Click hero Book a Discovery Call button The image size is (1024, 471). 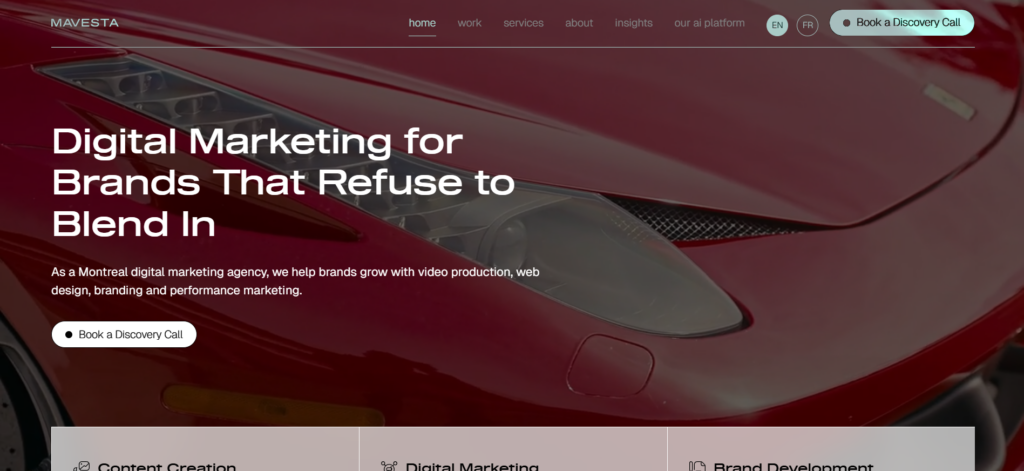coord(124,334)
